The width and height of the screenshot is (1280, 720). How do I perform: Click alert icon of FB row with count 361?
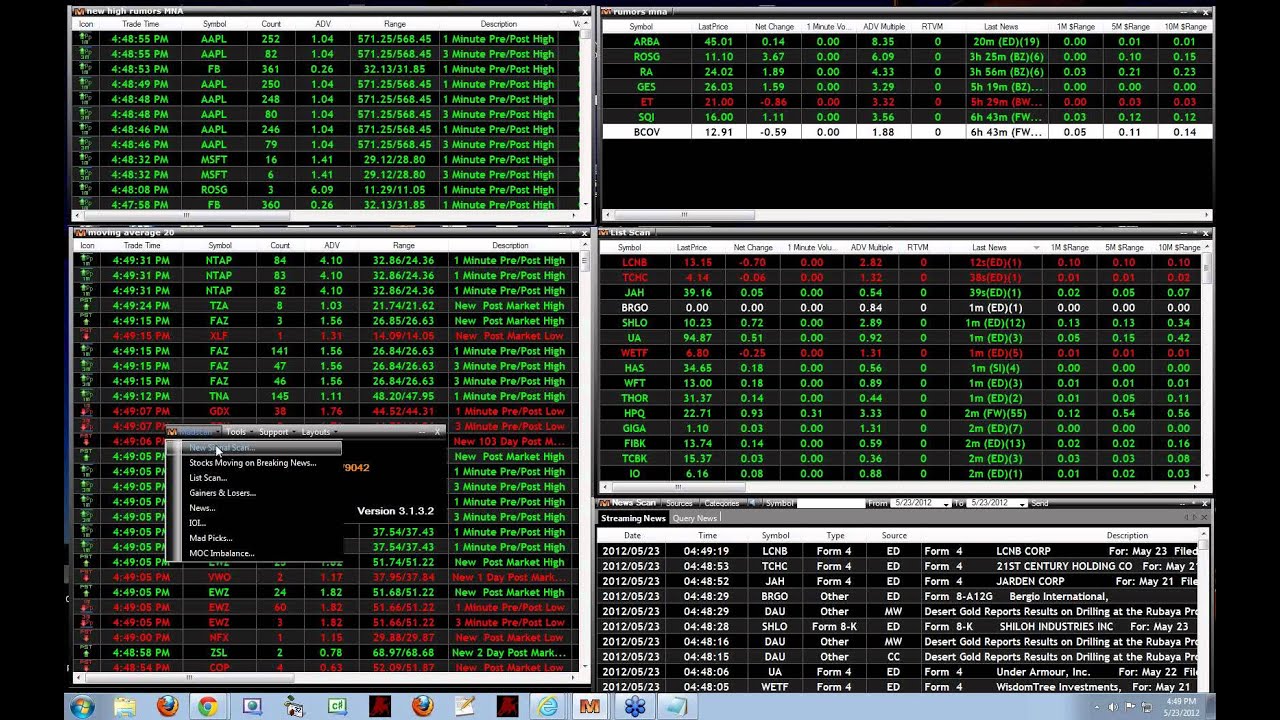[86, 69]
